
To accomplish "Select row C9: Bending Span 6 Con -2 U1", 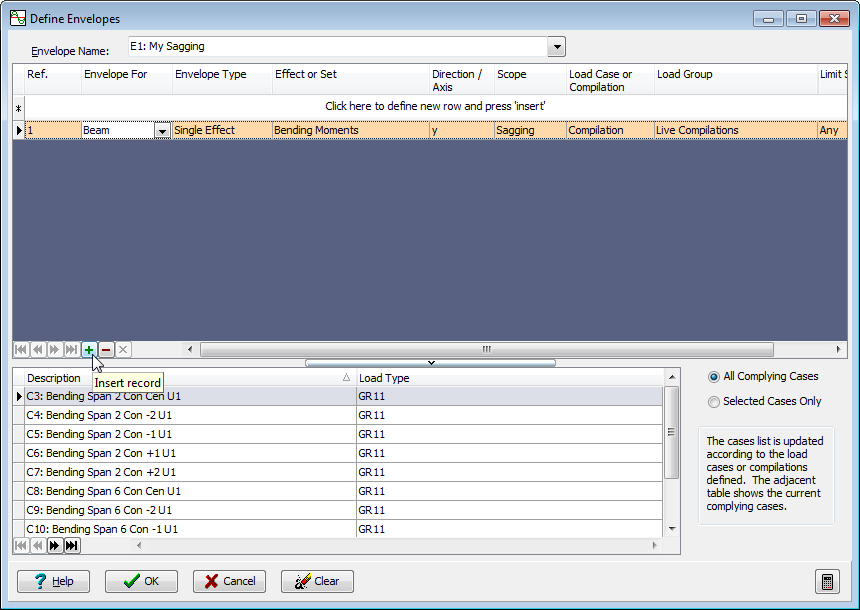I will pyautogui.click(x=344, y=510).
